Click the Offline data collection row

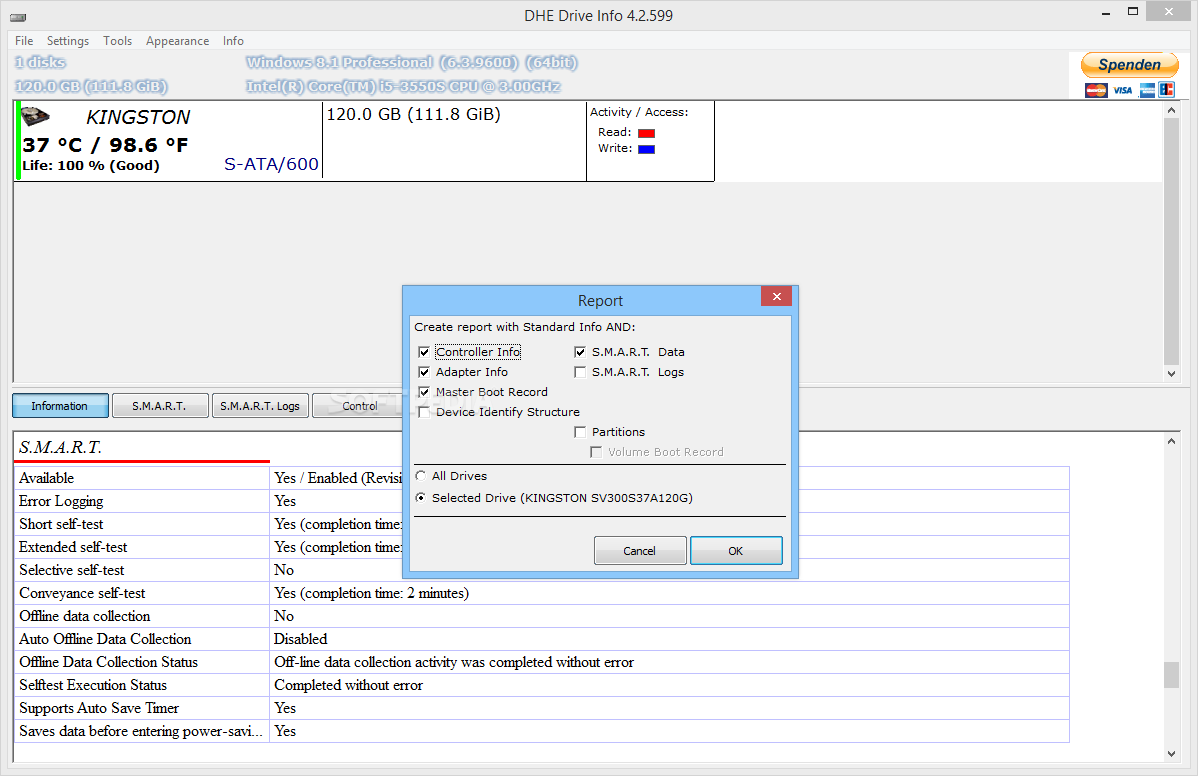[542, 616]
